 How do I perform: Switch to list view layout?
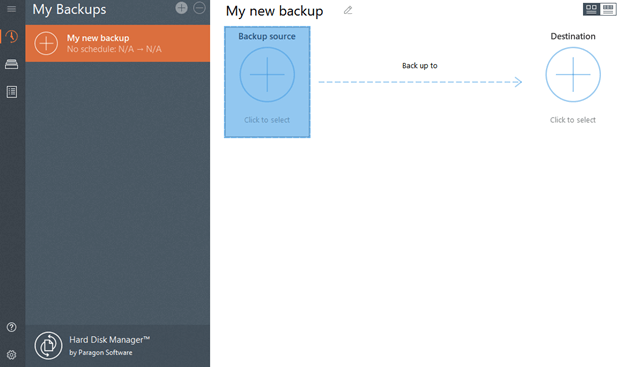coord(608,9)
